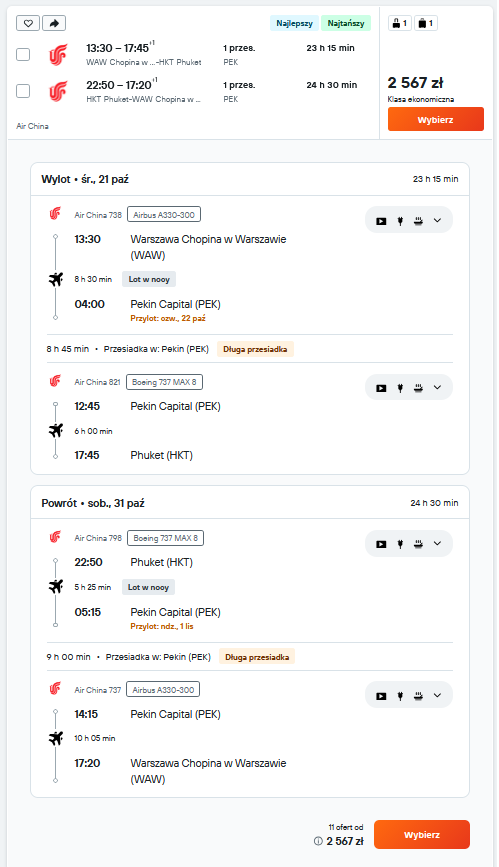Image resolution: width=499 pixels, height=867 pixels.
Task: Click the heart favorite icon
Action: click(28, 23)
